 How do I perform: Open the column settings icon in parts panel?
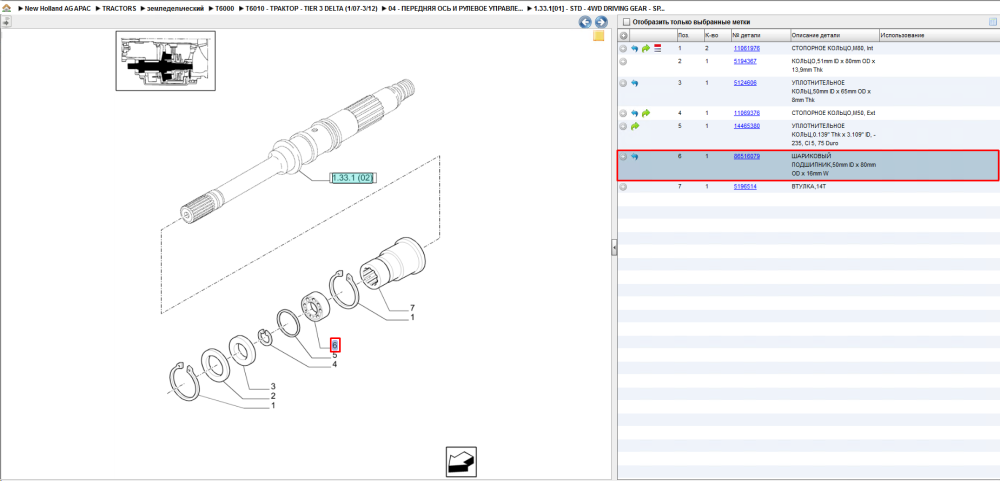[992, 22]
